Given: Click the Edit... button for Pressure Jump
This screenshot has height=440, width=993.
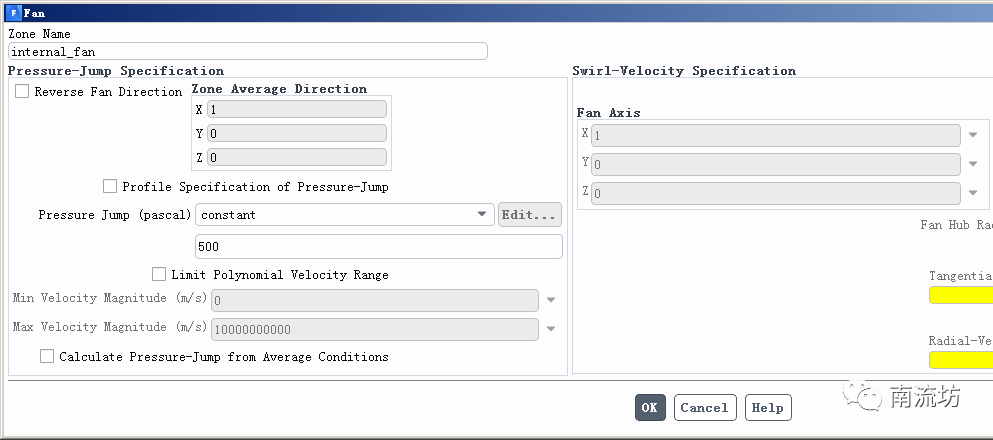Looking at the screenshot, I should point(530,215).
